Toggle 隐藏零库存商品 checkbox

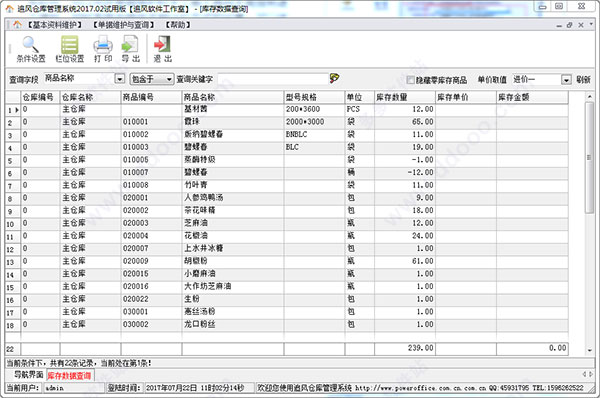pos(411,80)
